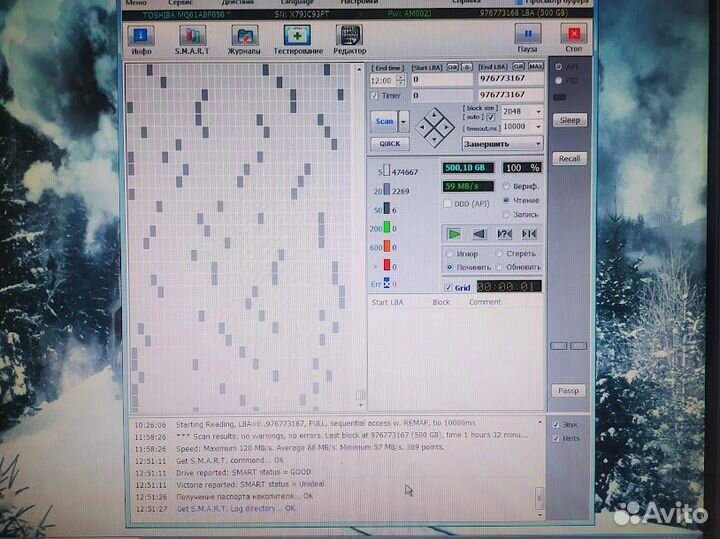Click the QUICK scan button
Image resolution: width=720 pixels, height=539 pixels.
pyautogui.click(x=388, y=144)
